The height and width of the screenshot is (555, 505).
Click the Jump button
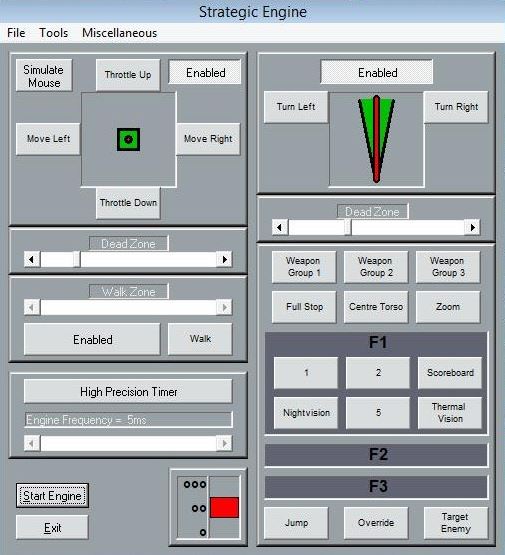[x=296, y=523]
